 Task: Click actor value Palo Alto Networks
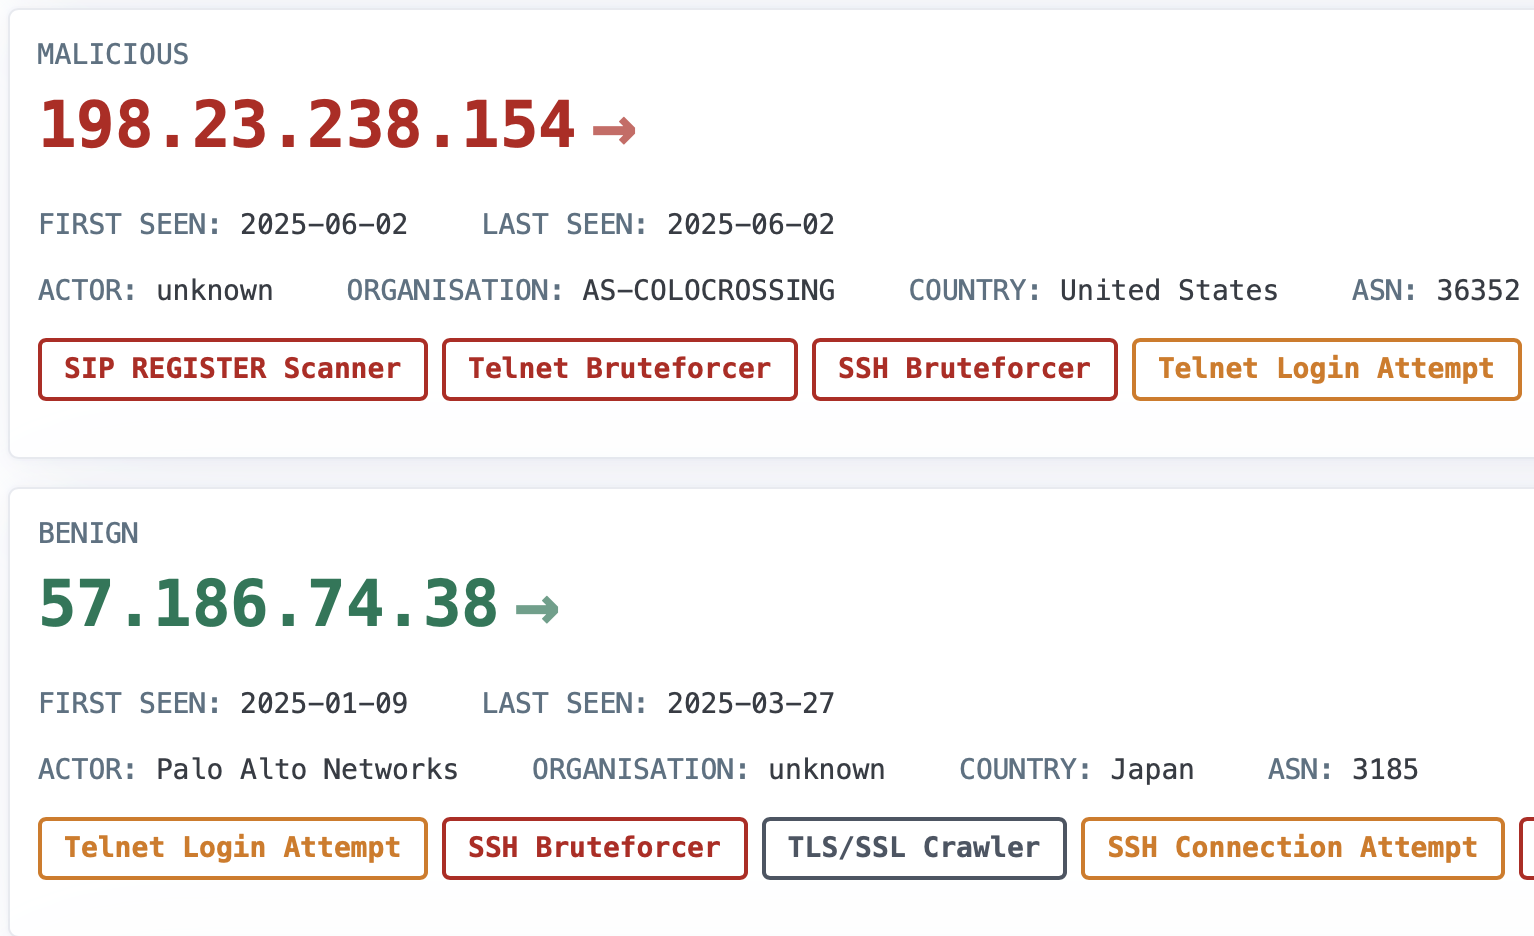tap(307, 769)
